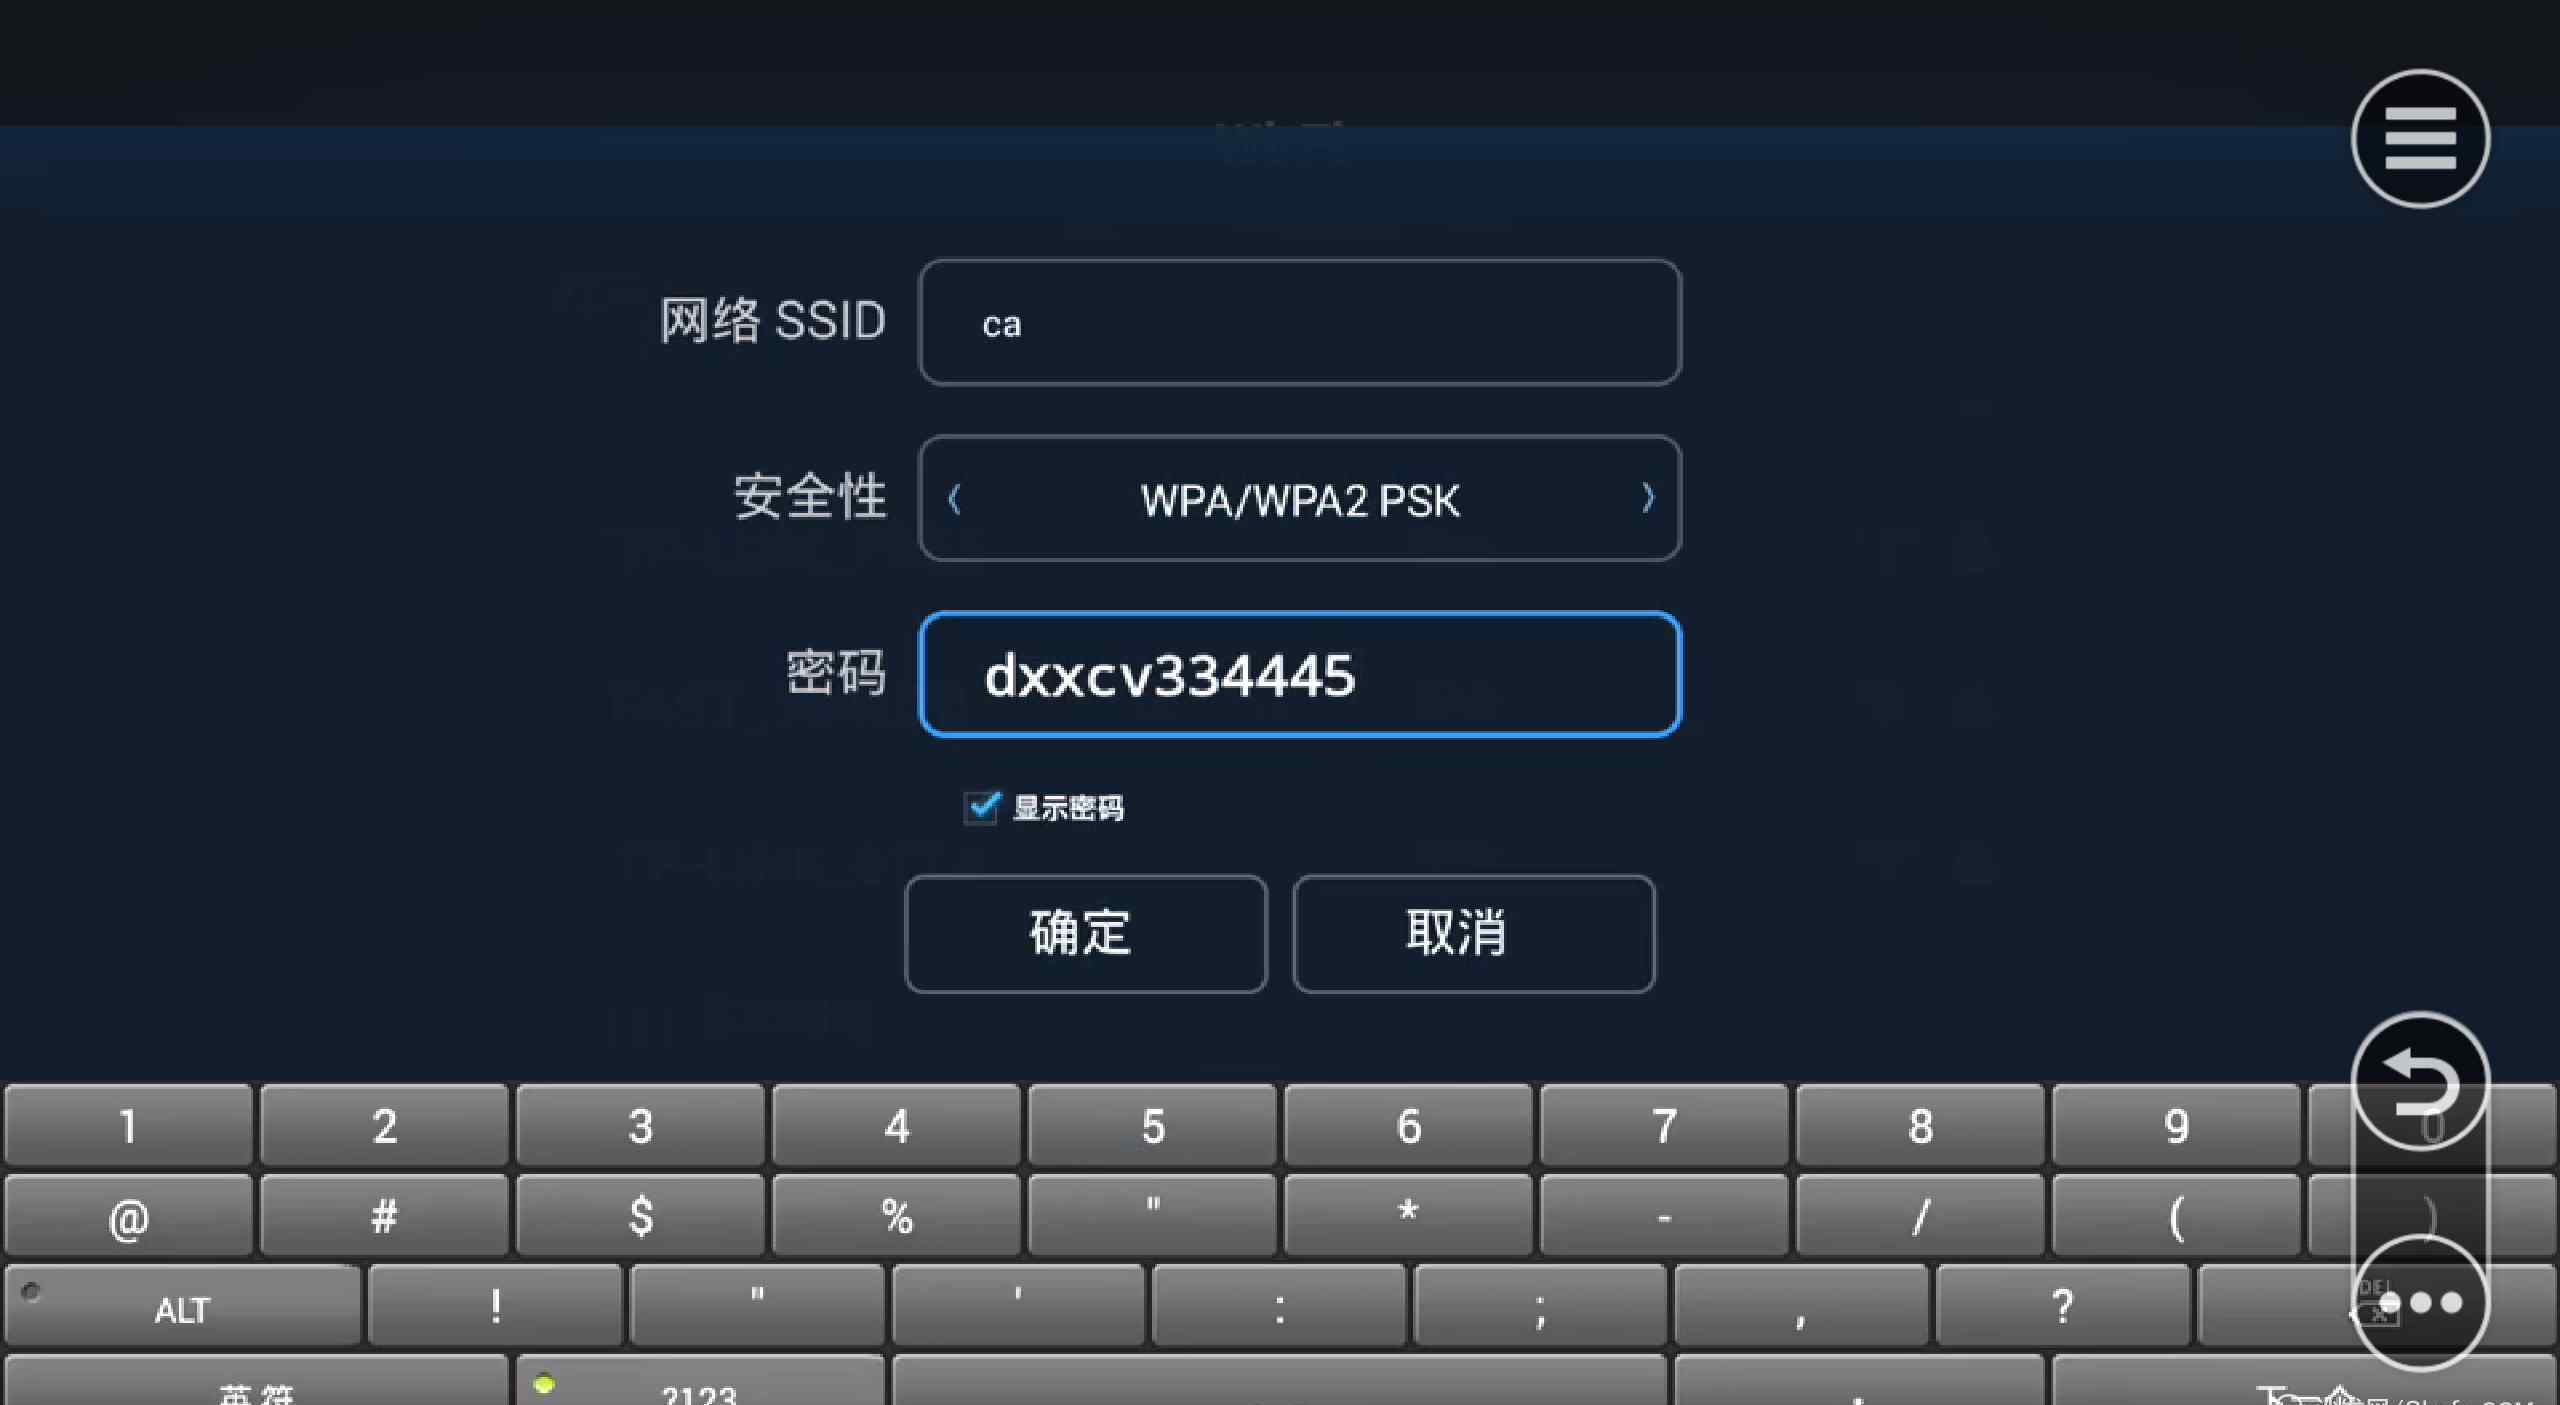The width and height of the screenshot is (2560, 1405).
Task: Open the hamburger menu circle icon
Action: (x=2420, y=139)
